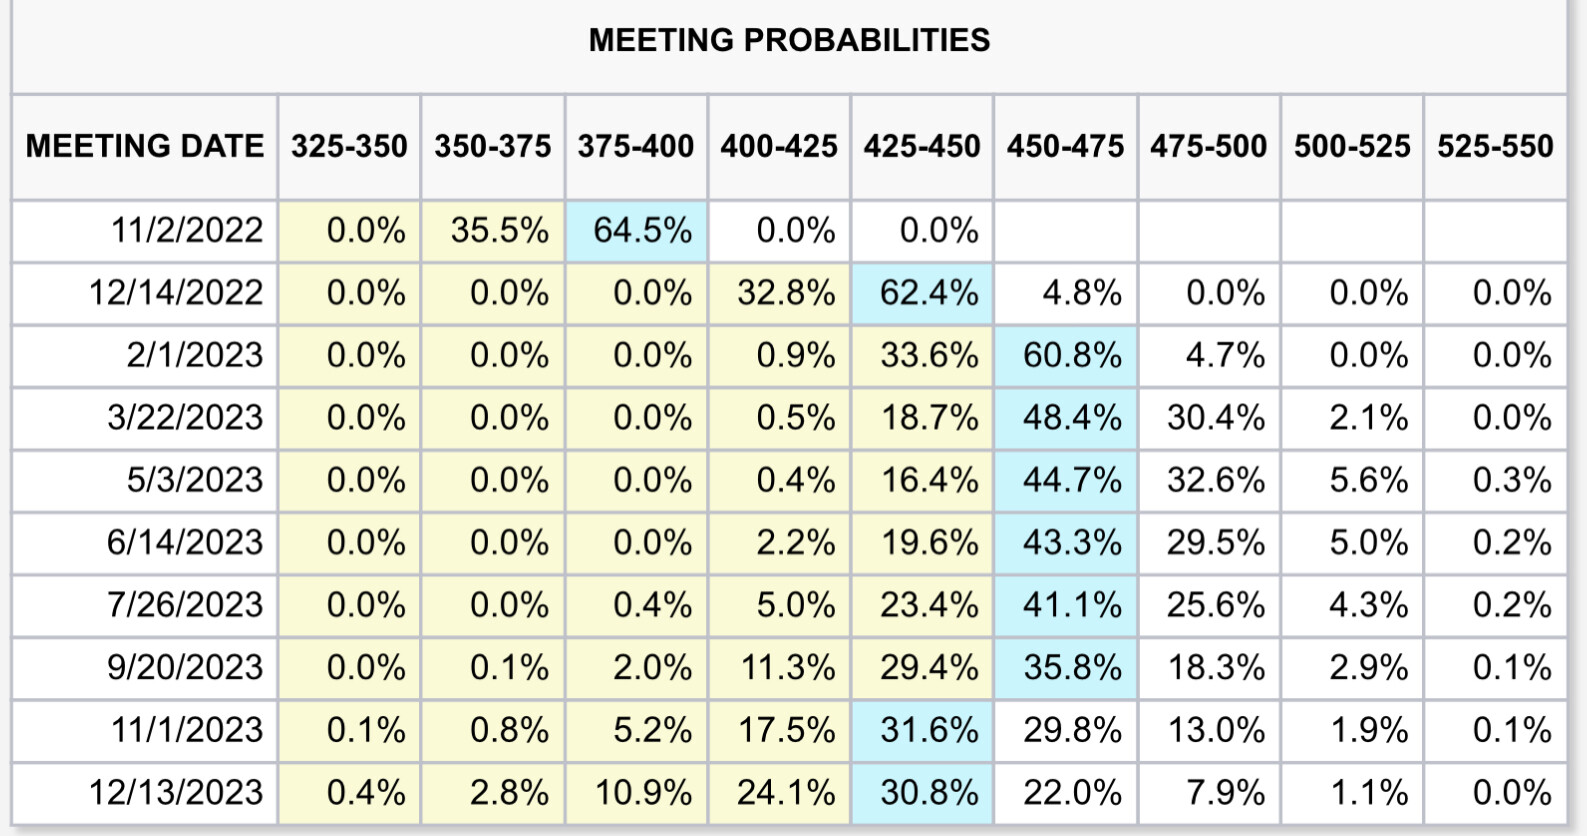Image resolution: width=1587 pixels, height=836 pixels.
Task: Click the 3/22/2023 meeting date cell
Action: point(185,417)
